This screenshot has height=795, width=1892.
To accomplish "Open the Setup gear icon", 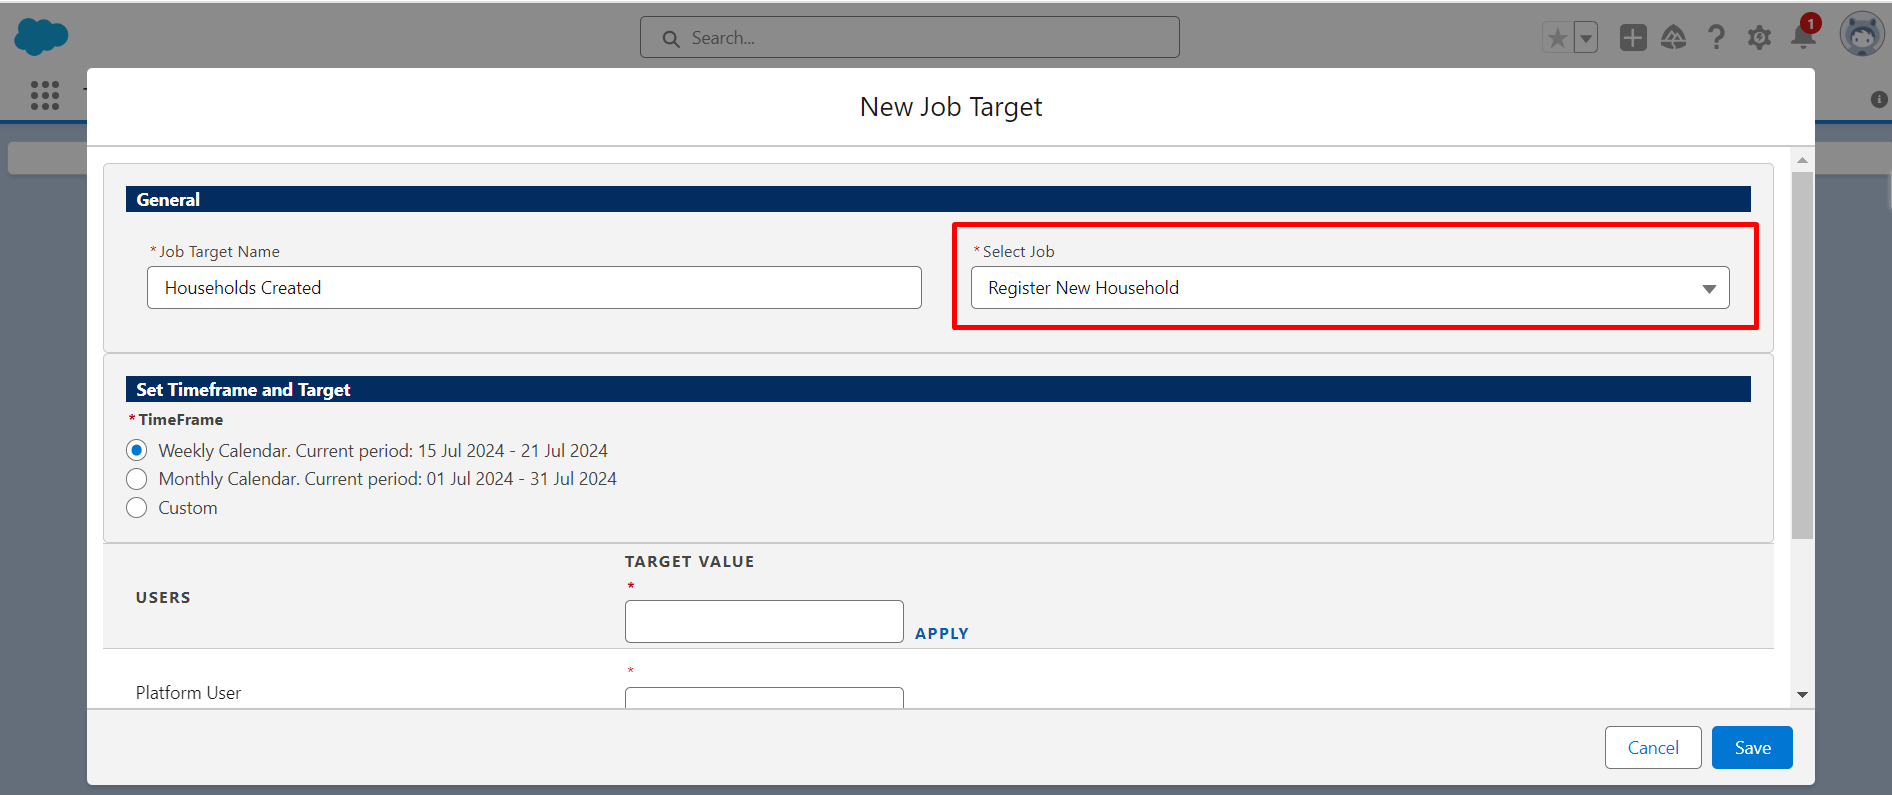I will tap(1759, 38).
